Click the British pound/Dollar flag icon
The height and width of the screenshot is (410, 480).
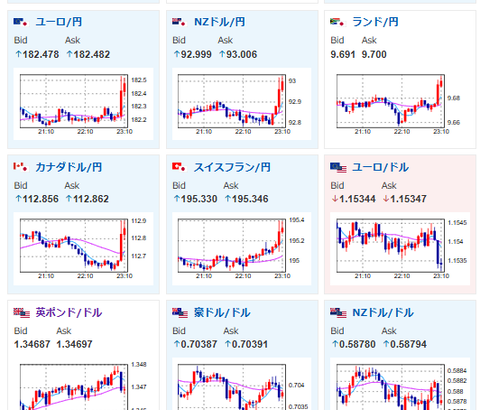(x=22, y=313)
